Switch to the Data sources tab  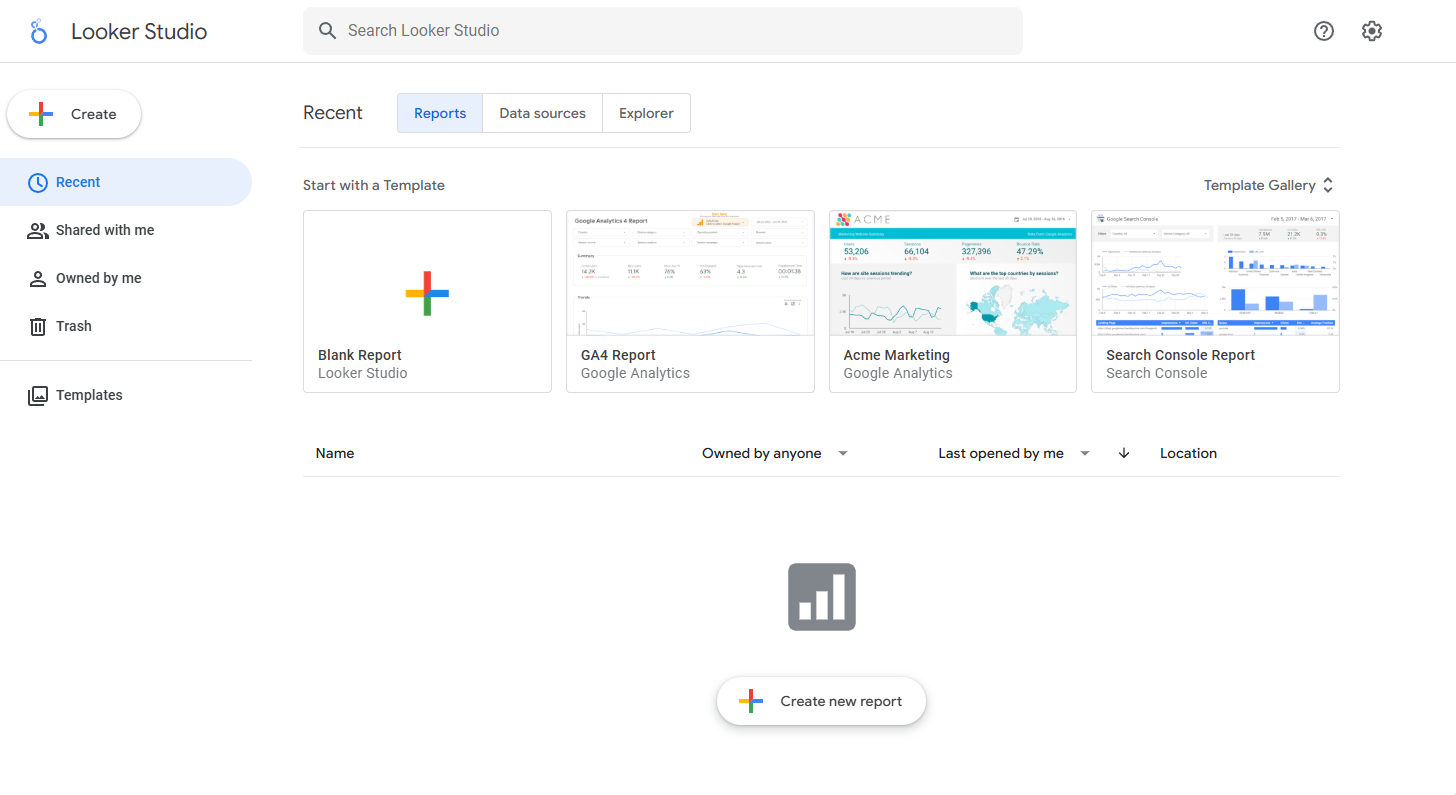(542, 113)
